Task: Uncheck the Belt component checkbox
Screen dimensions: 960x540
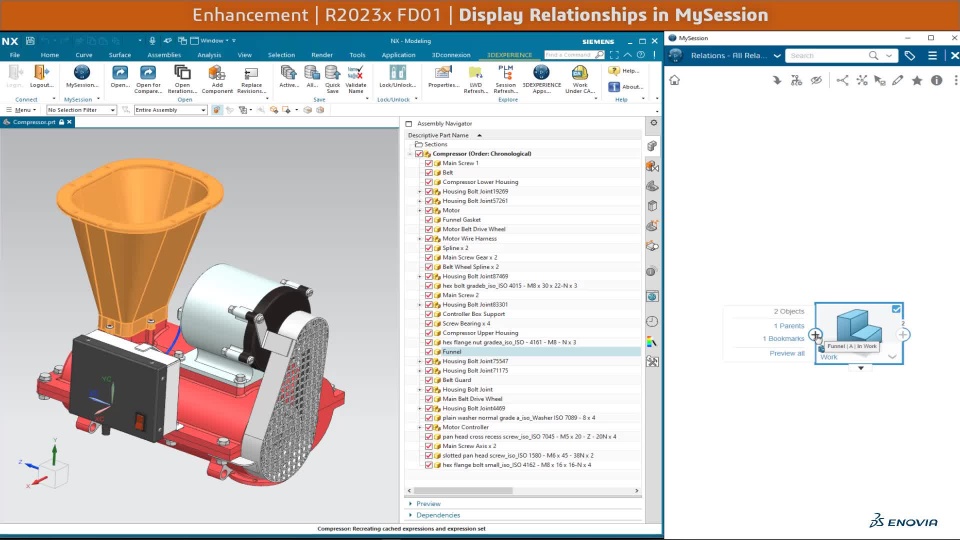Action: pos(429,173)
